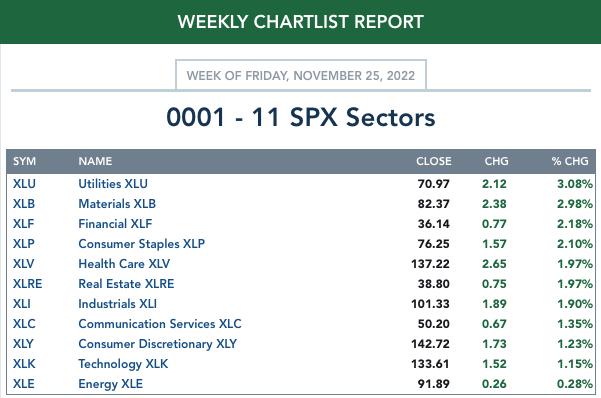Open Materials XLB chart link

click(117, 204)
